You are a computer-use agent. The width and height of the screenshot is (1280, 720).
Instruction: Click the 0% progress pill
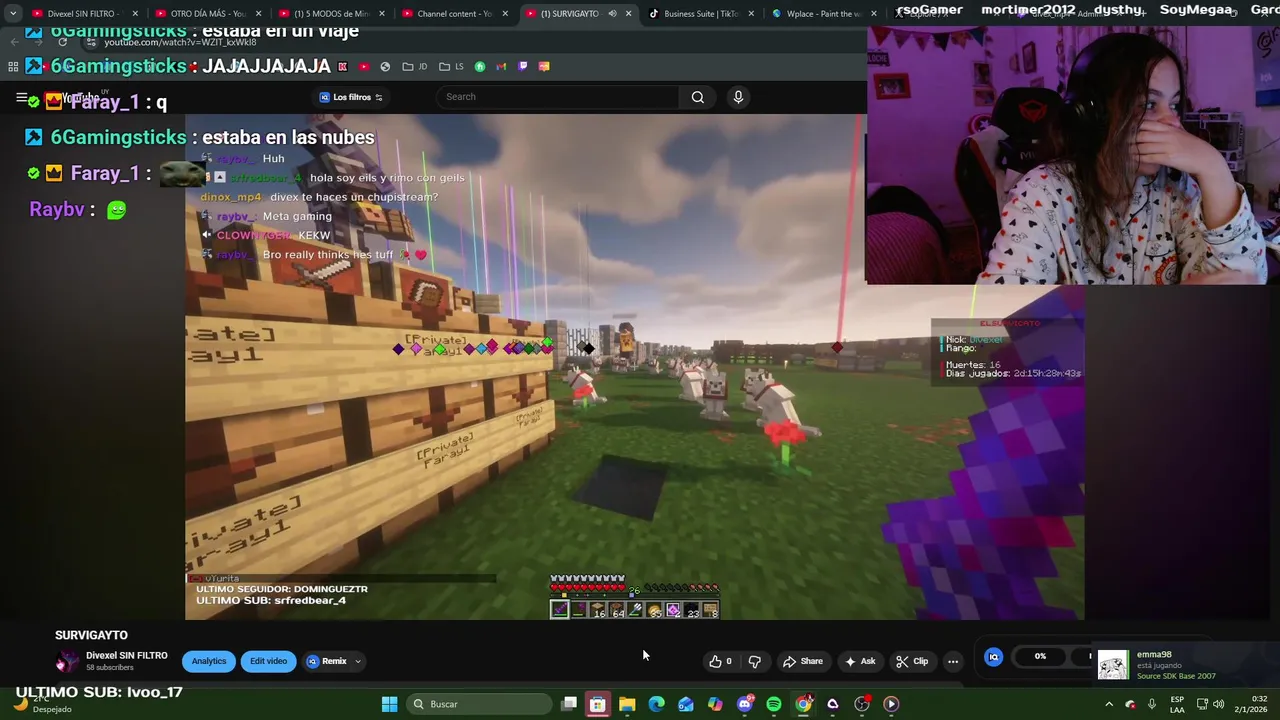click(x=1040, y=657)
